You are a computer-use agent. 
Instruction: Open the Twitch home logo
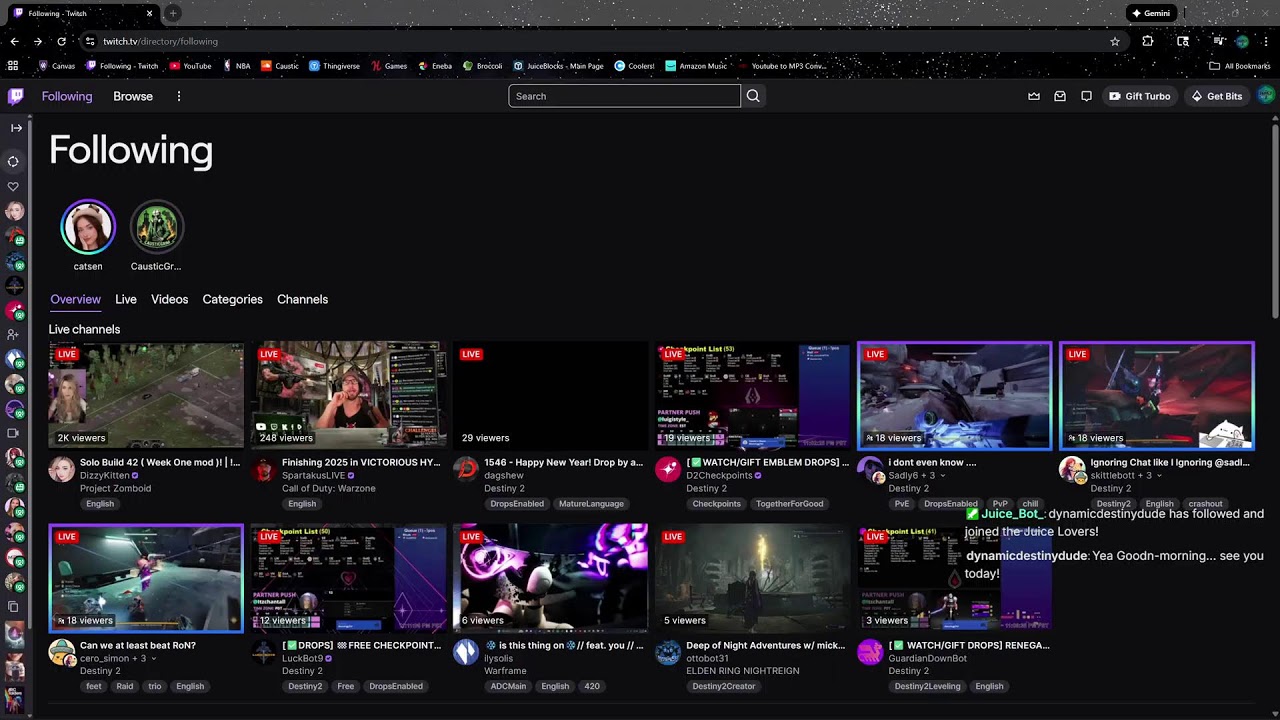[15, 96]
